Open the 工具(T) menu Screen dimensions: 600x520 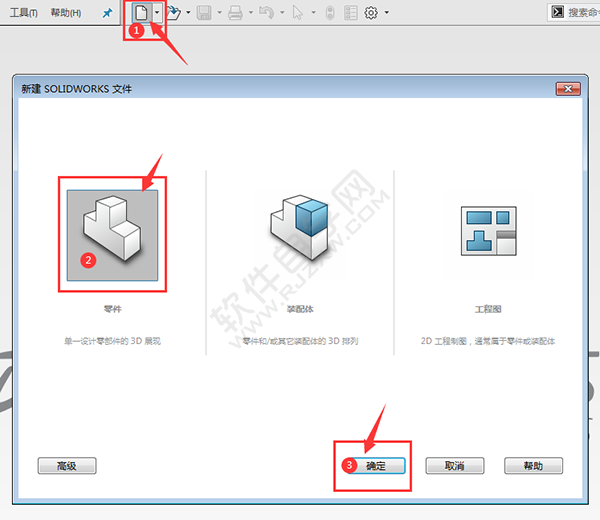pos(23,13)
